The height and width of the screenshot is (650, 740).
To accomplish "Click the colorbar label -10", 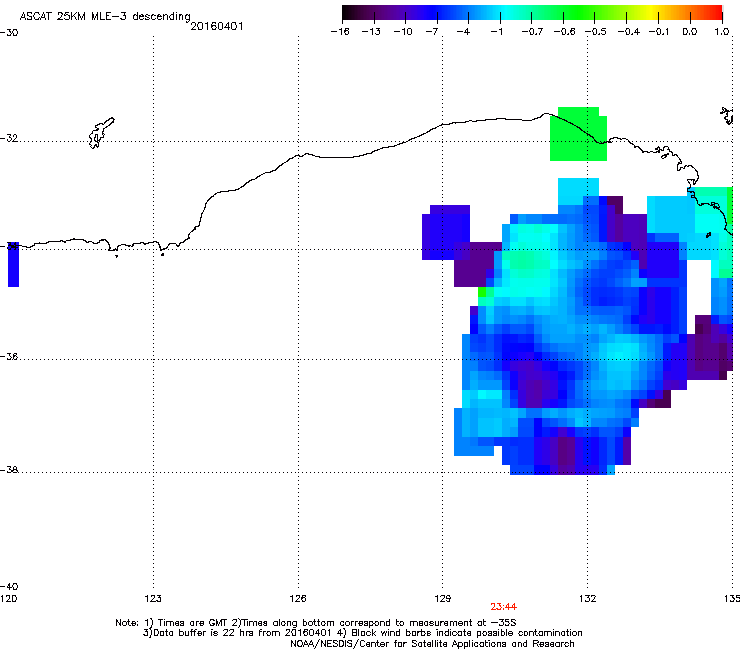I will tap(403, 32).
